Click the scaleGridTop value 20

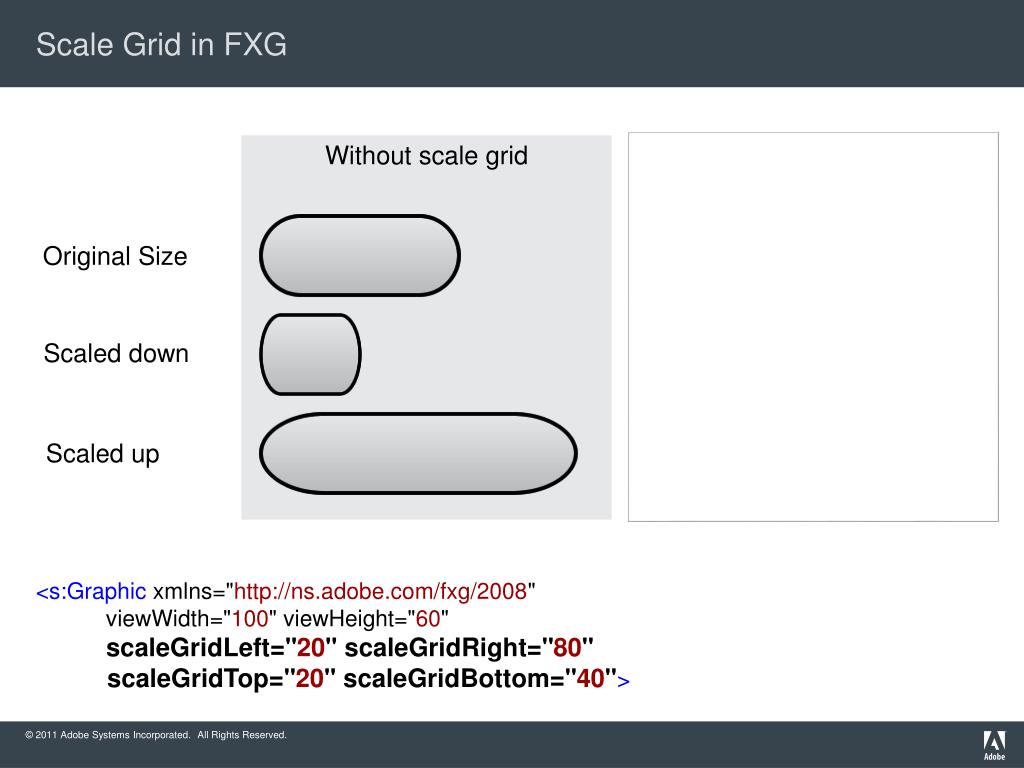[310, 679]
